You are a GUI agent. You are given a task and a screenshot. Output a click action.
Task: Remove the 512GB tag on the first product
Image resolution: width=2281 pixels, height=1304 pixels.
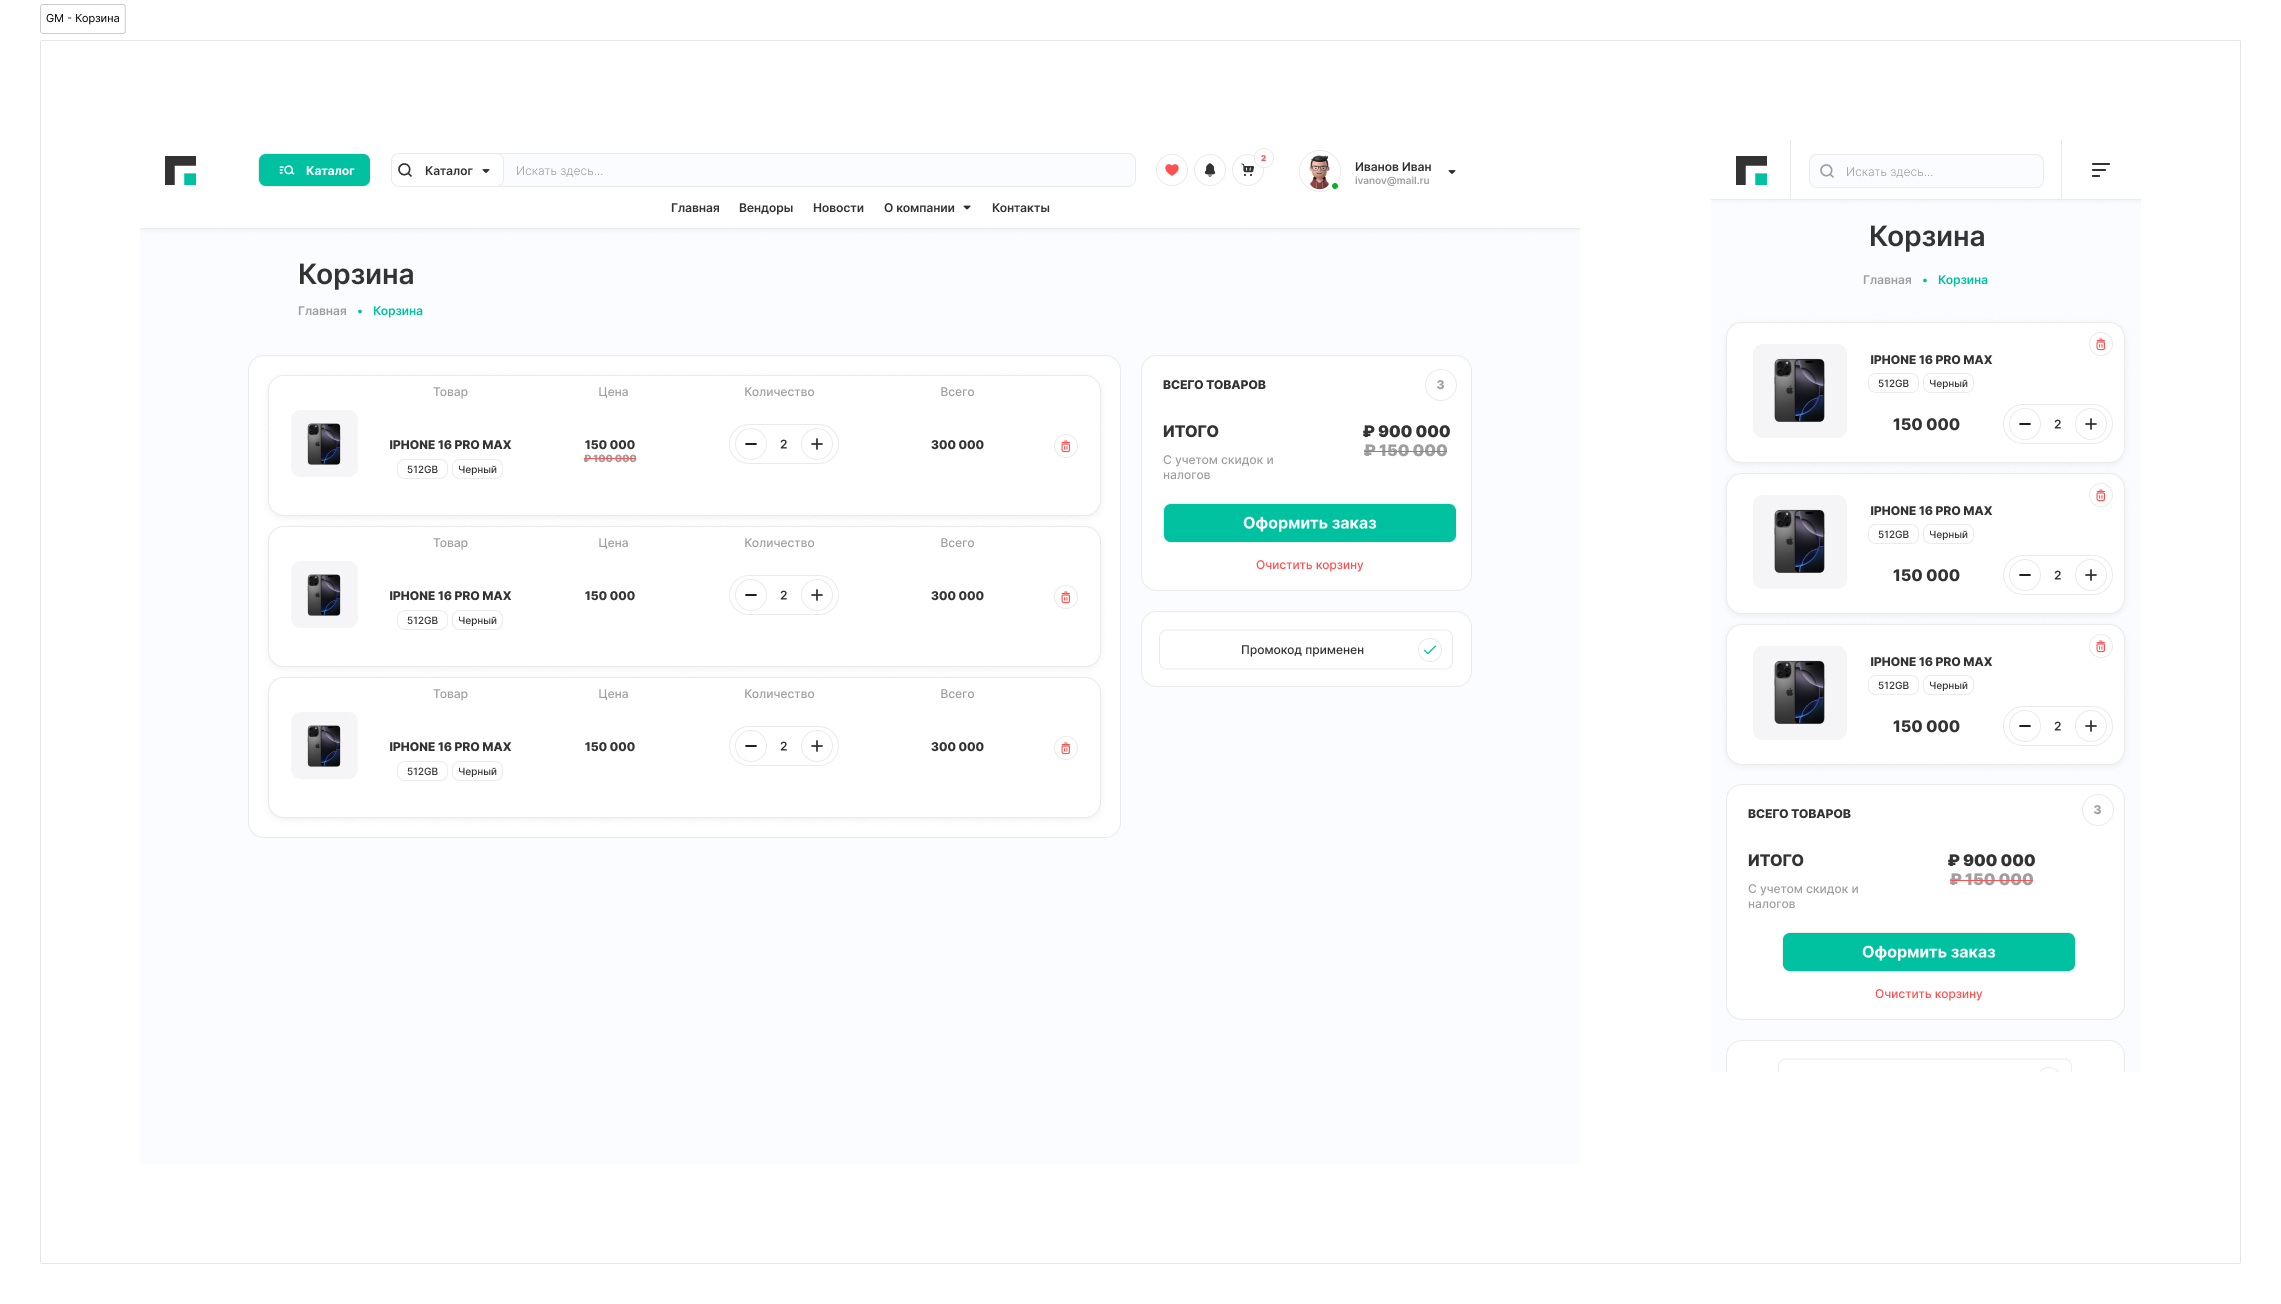(421, 468)
